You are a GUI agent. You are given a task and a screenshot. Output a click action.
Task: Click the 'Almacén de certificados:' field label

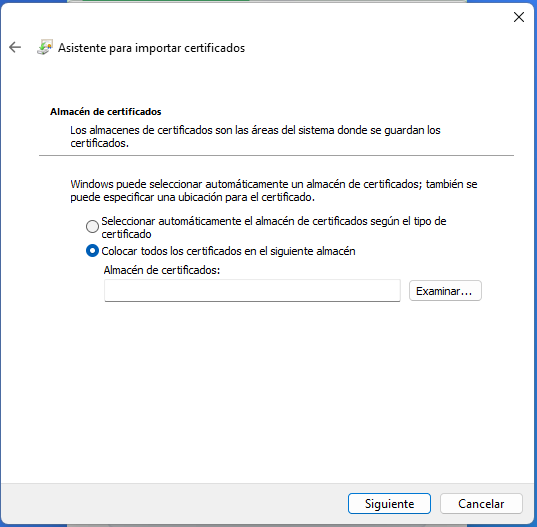tap(162, 270)
